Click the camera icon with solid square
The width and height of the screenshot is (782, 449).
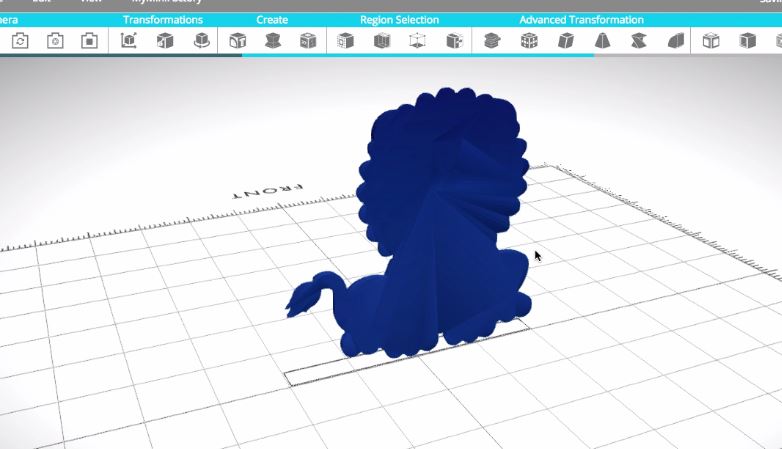pyautogui.click(x=89, y=40)
